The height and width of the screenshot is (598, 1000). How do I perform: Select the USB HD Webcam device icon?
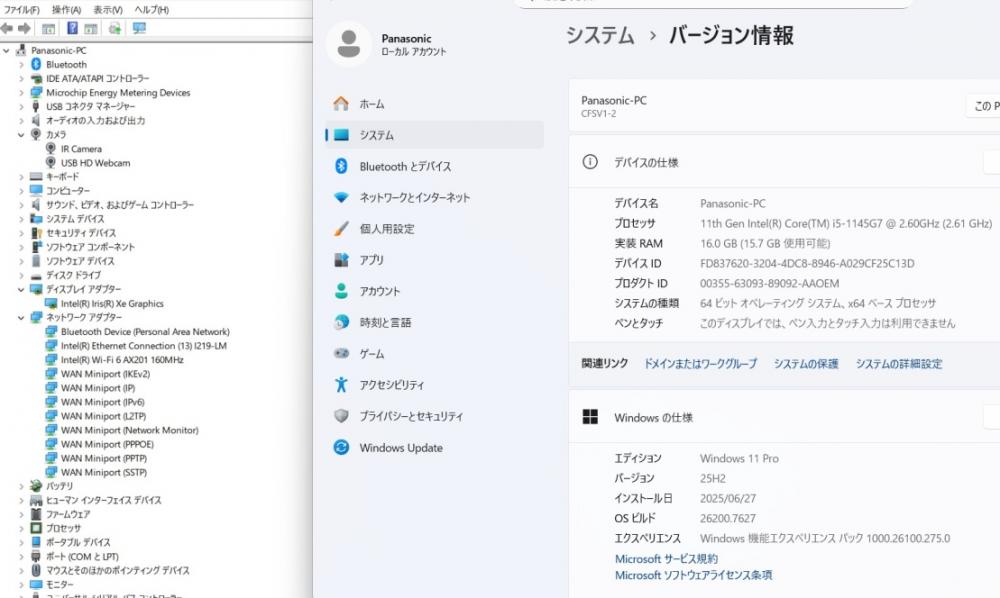(50, 163)
